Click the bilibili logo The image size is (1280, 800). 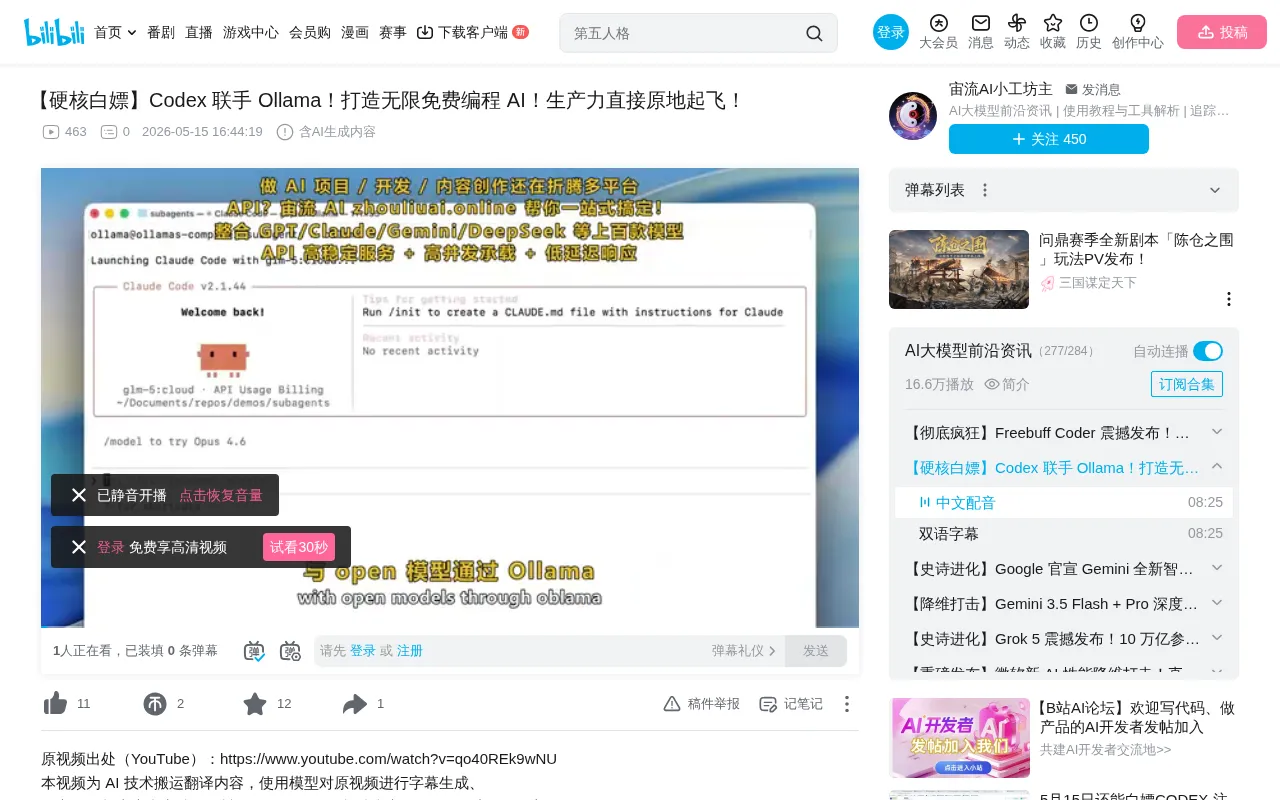(54, 32)
